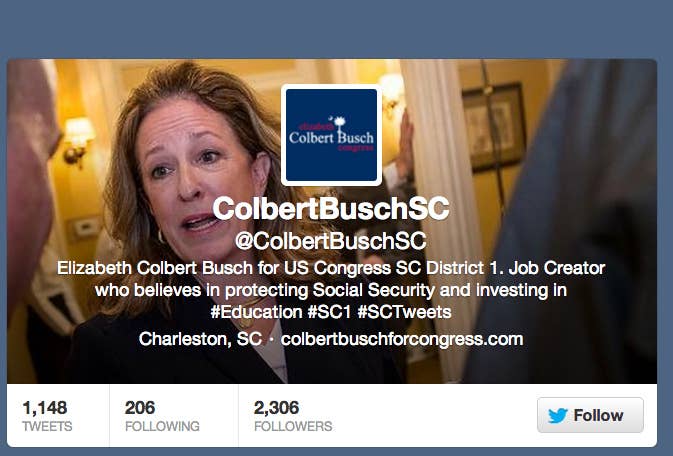Open the Colbert Busch campaign logo avatar
Viewport: 673px width, 456px height.
[331, 135]
